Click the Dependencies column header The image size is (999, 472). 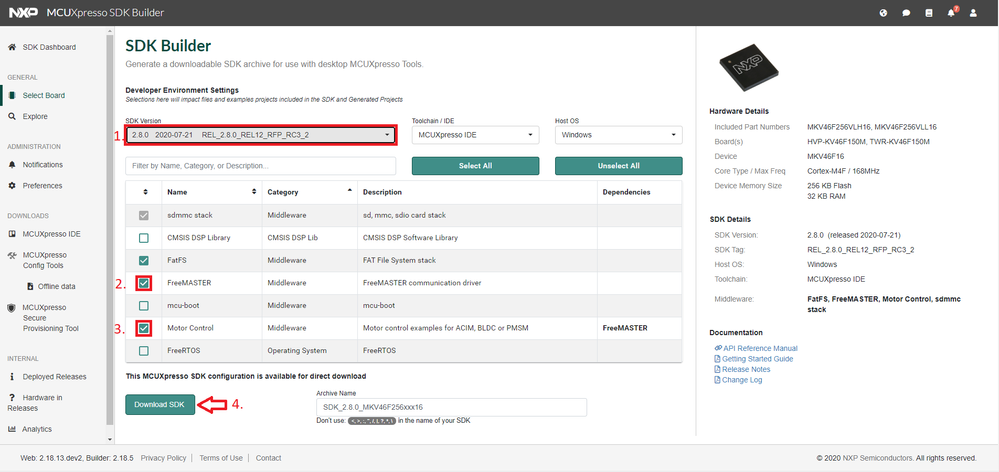coord(626,192)
